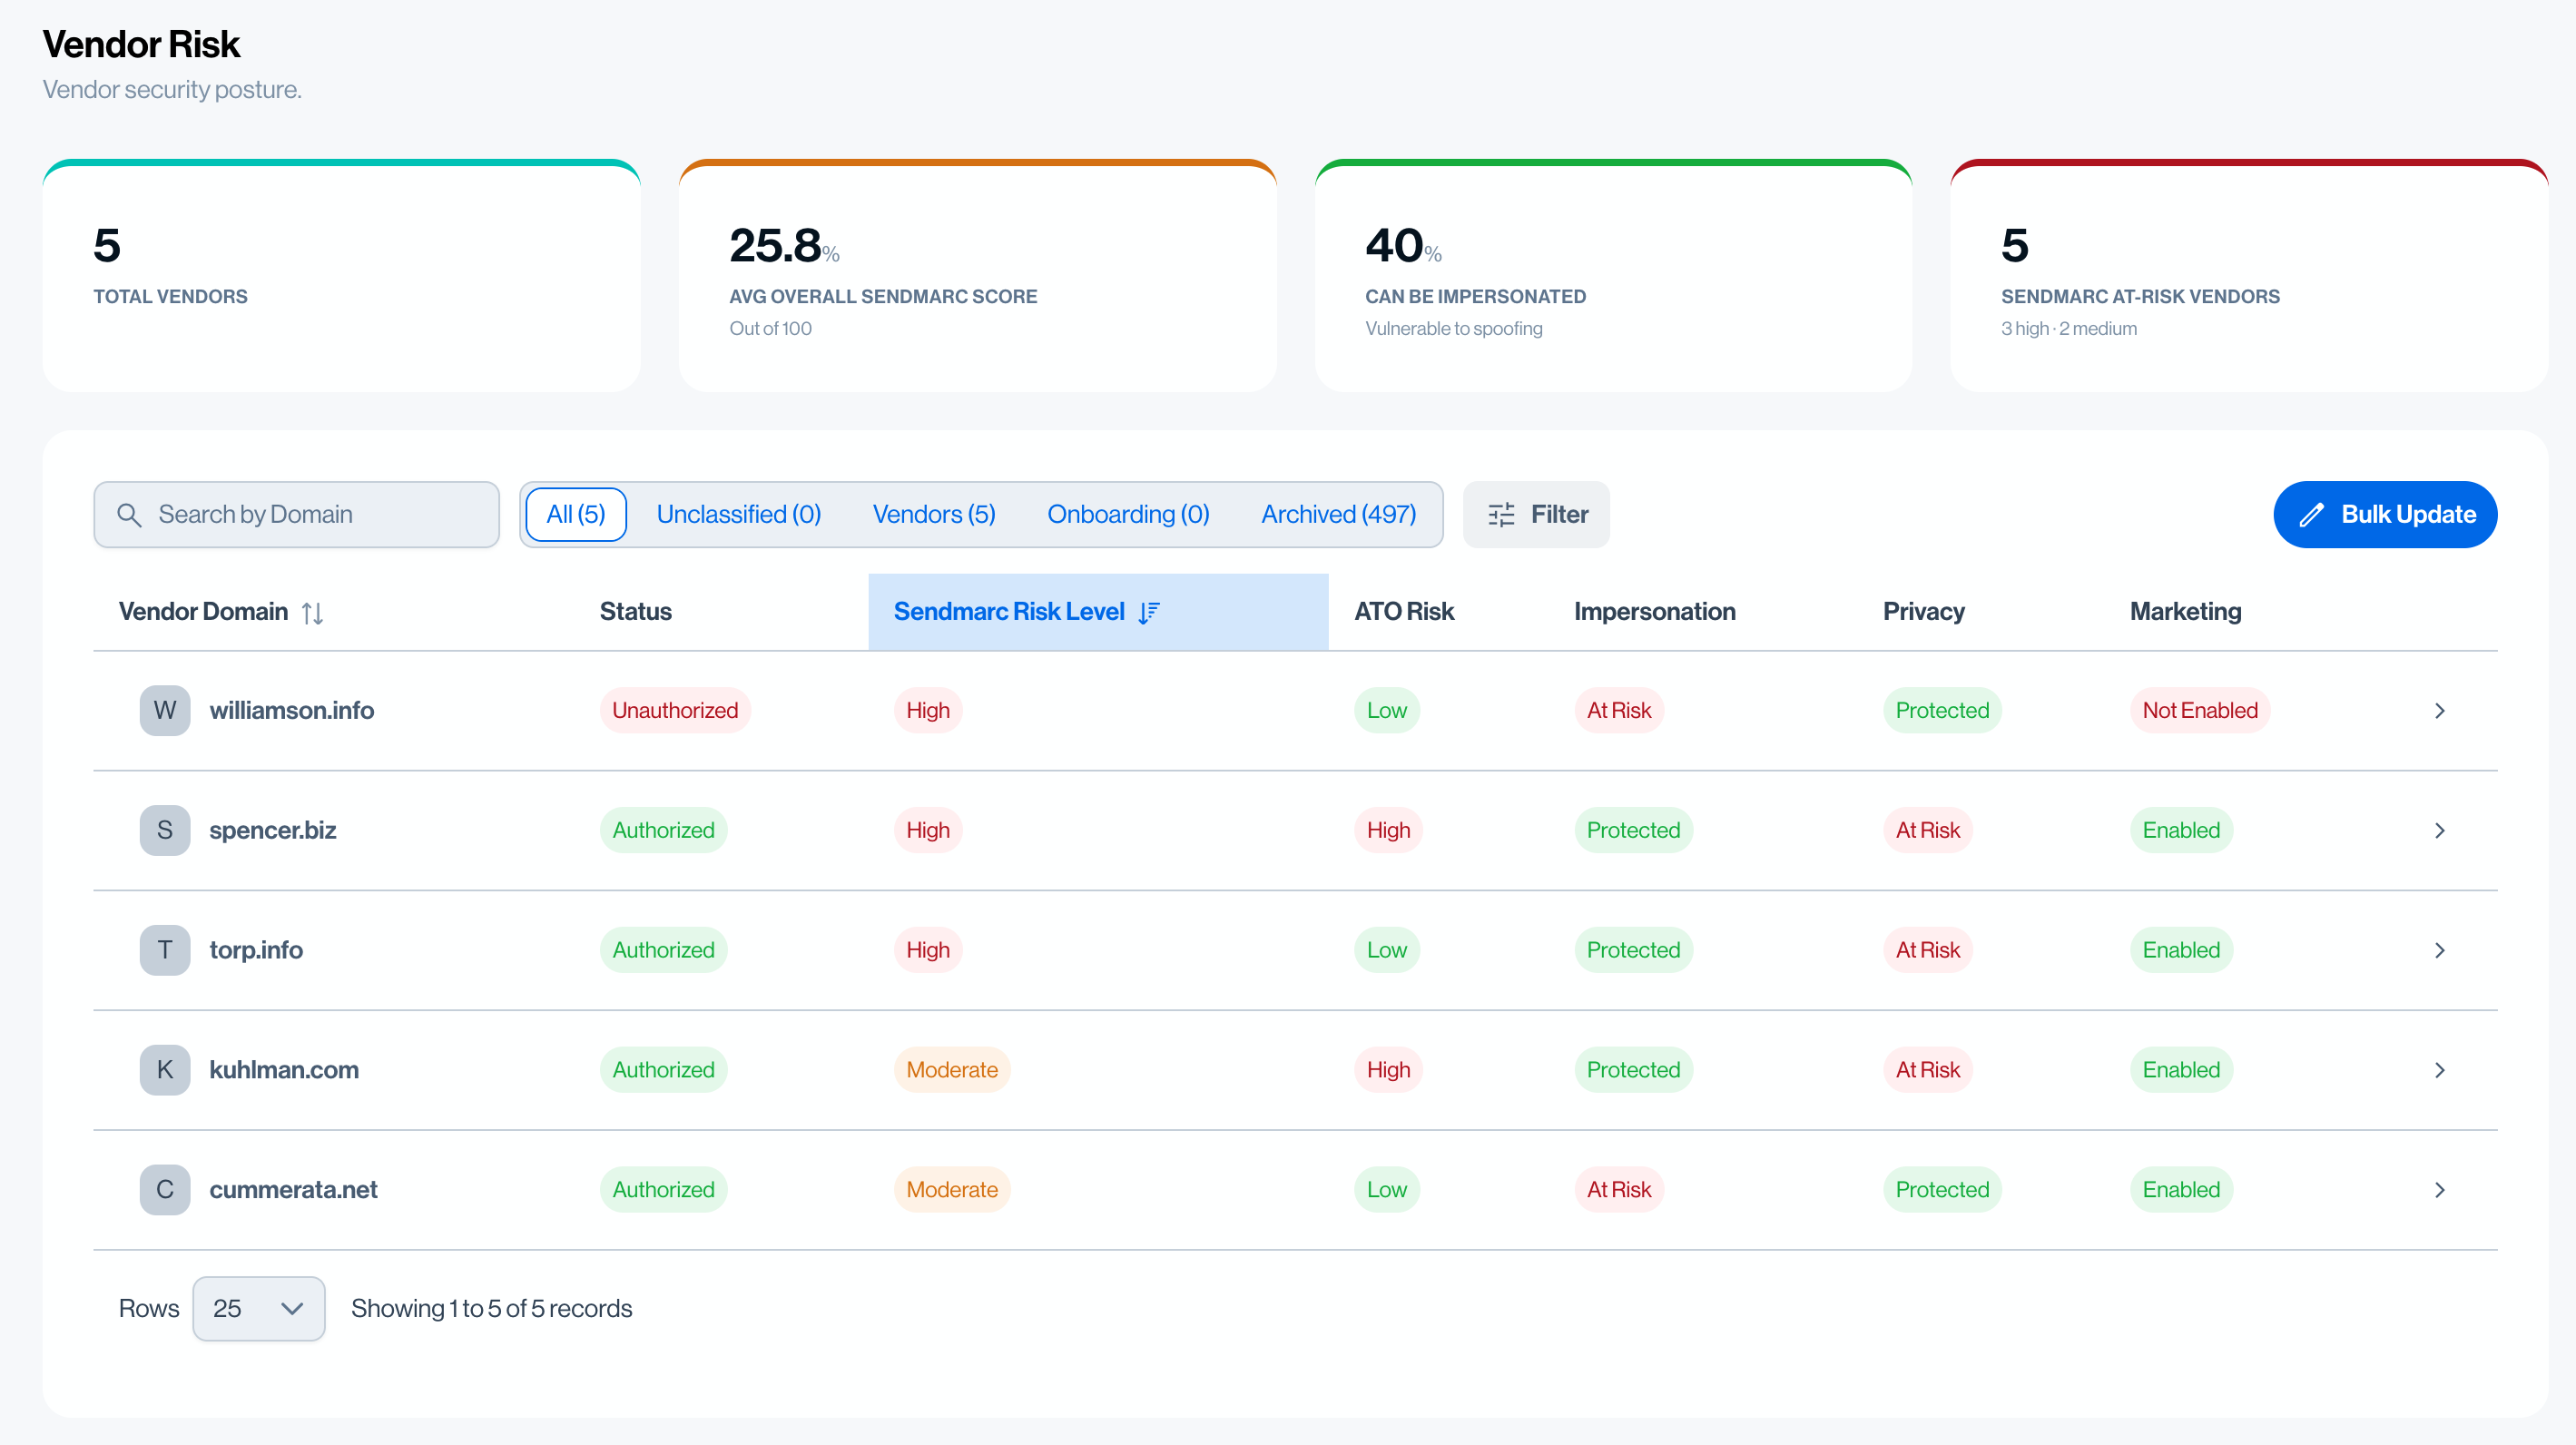Expand the kuhlman.com row chevron
The image size is (2576, 1445).
point(2440,1071)
